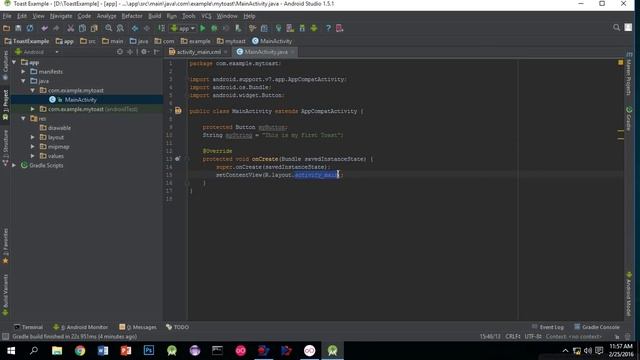Click the project panel settings gear icon
This screenshot has height=360, width=640.
(144, 52)
